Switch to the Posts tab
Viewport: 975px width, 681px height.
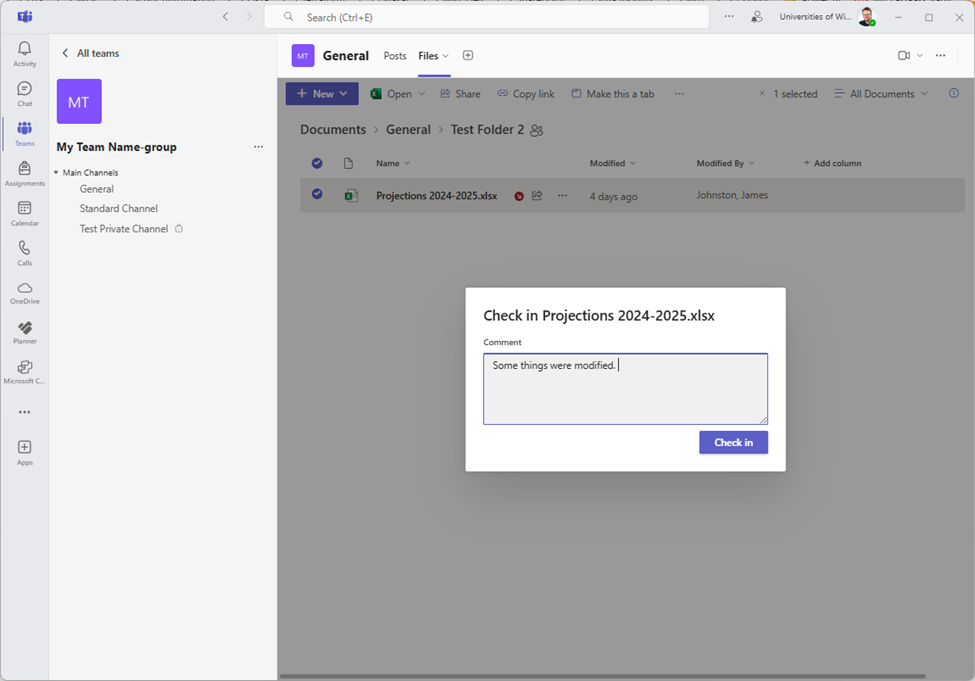click(x=395, y=56)
